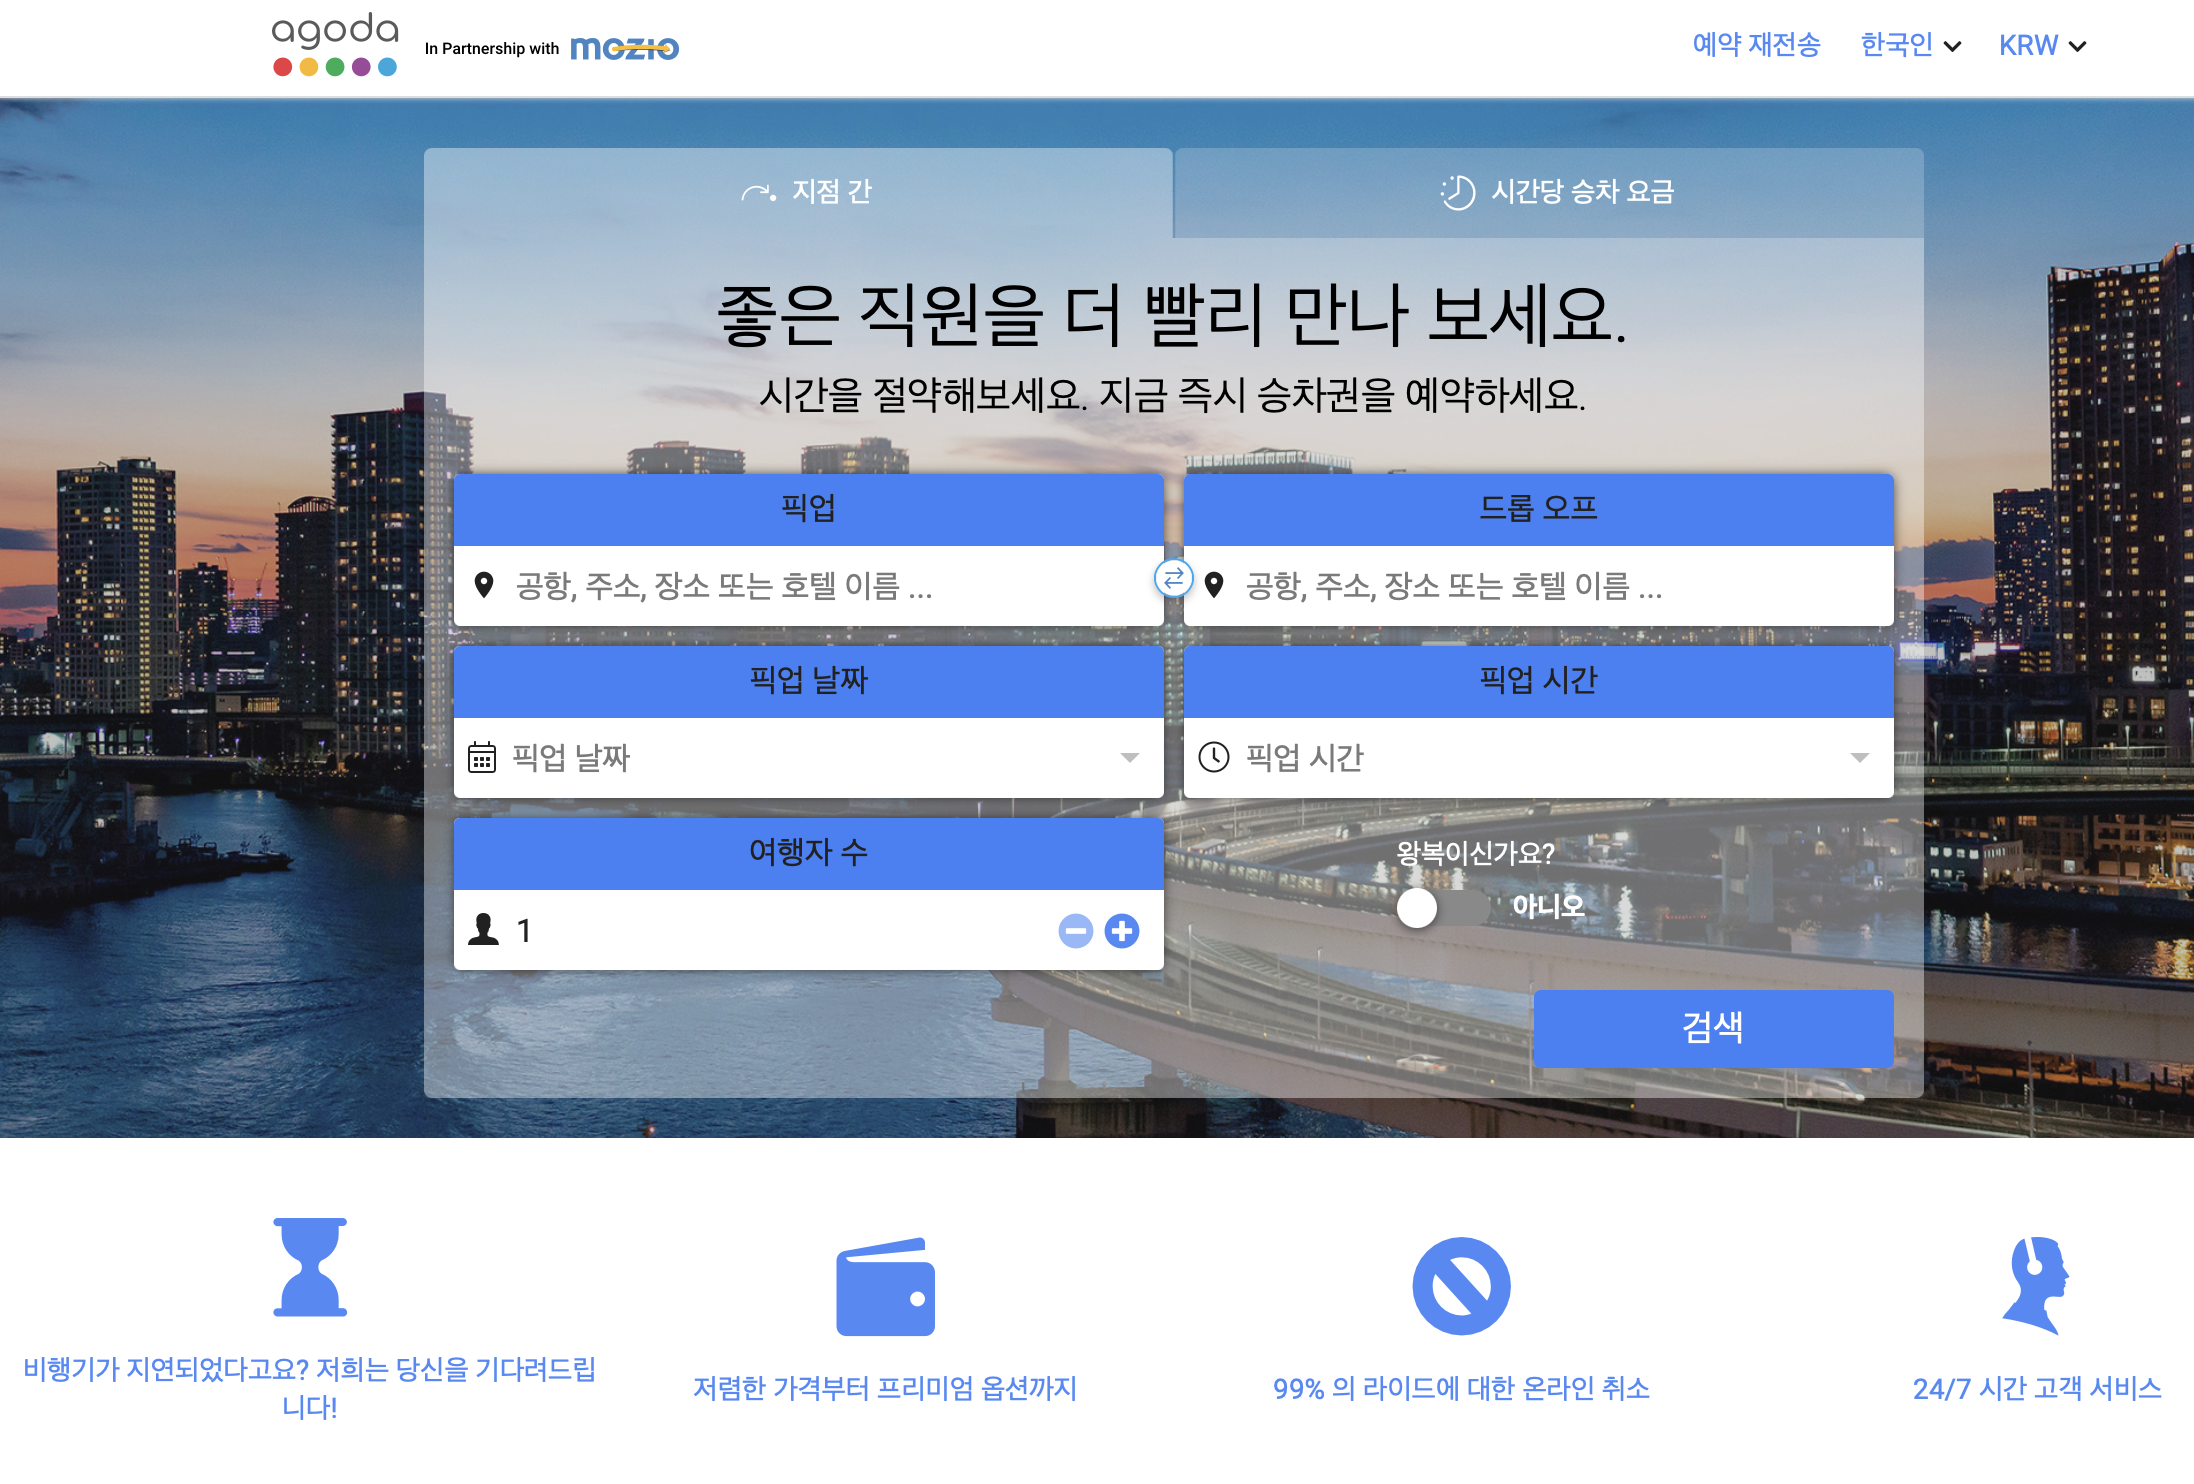Click the 픽업 날짜 date field
Image resolution: width=2194 pixels, height=1484 pixels.
(809, 758)
